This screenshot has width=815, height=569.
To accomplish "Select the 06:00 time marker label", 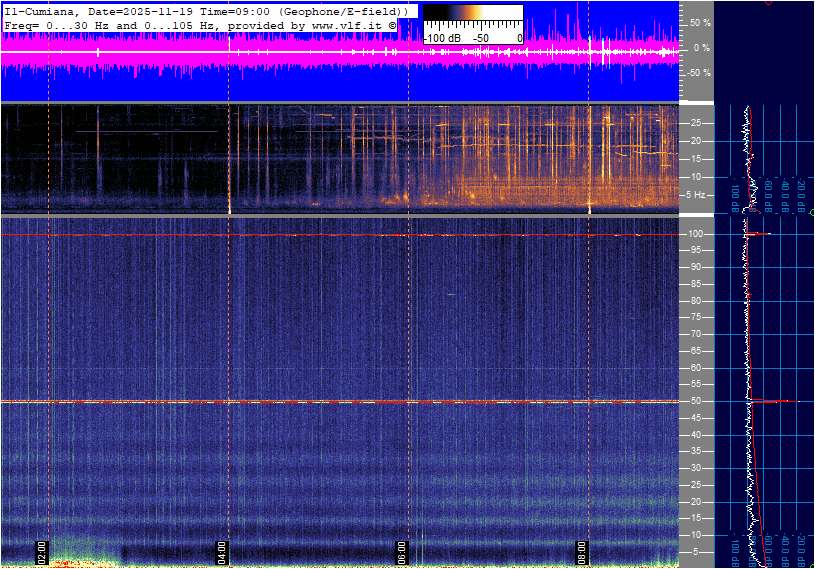I will tap(402, 551).
